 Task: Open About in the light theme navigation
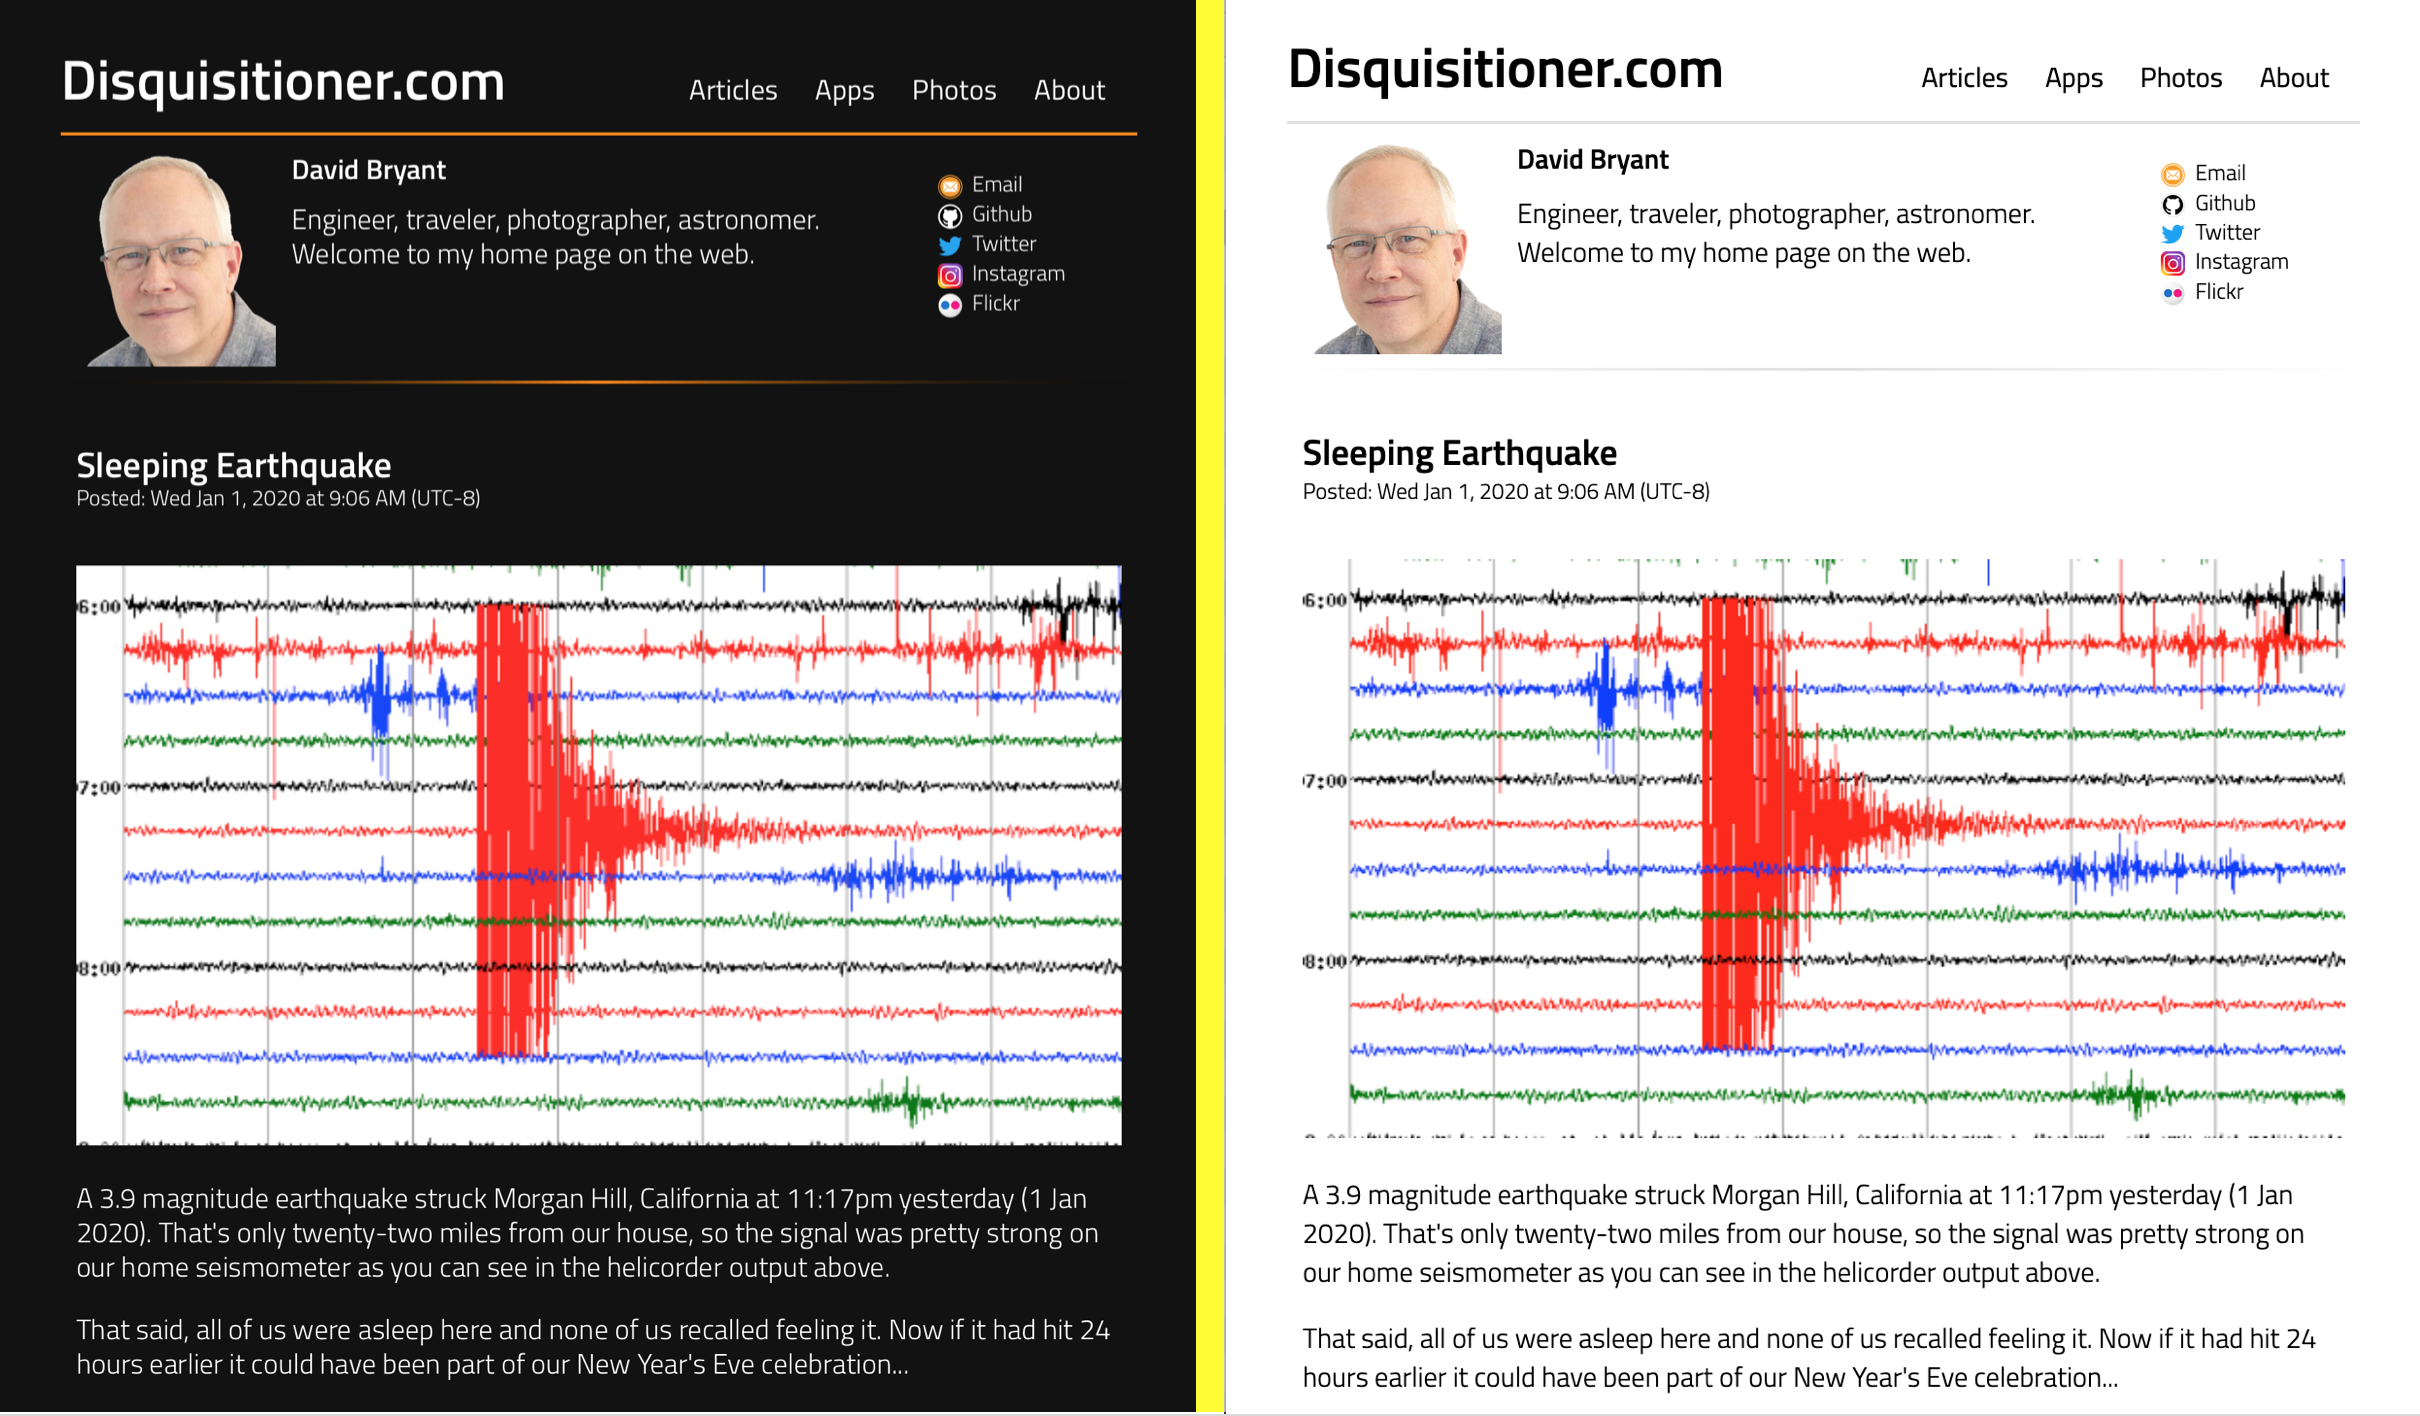click(2294, 78)
